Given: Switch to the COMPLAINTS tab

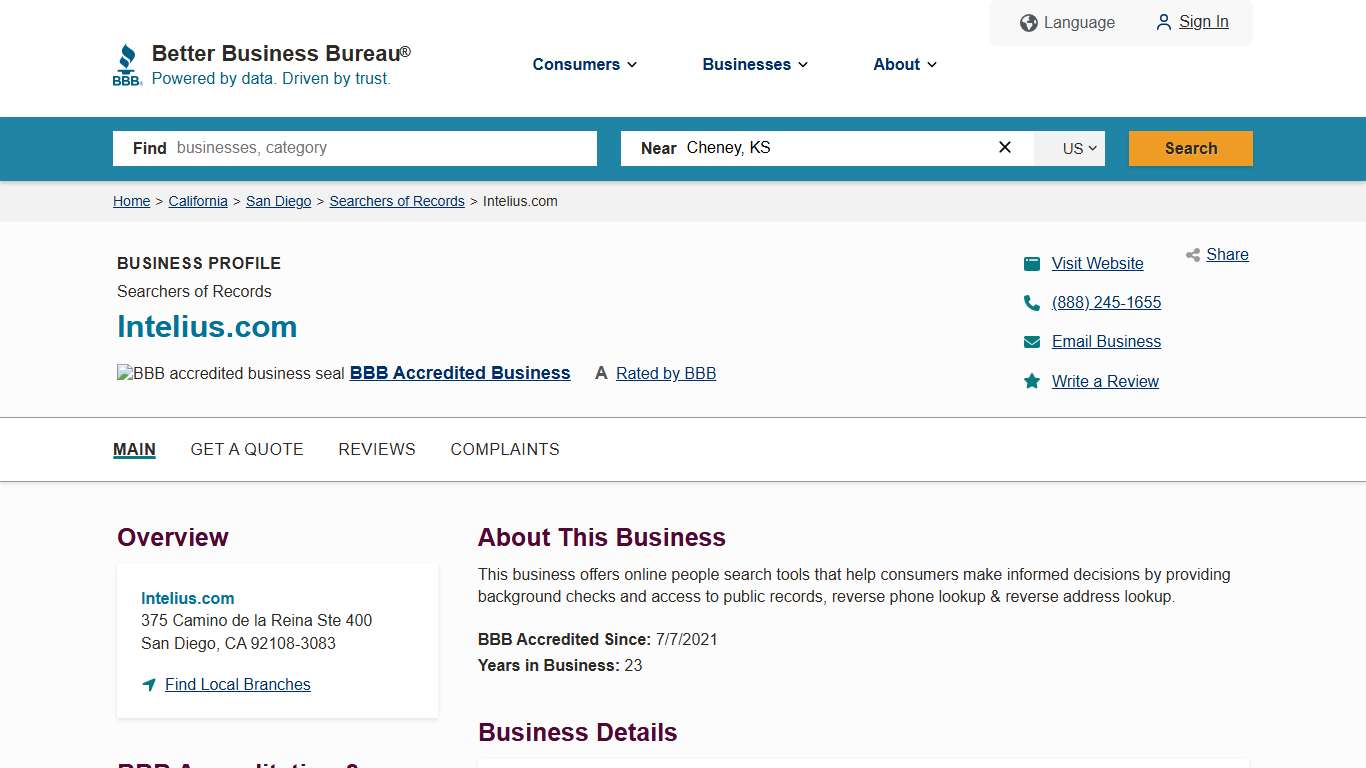Looking at the screenshot, I should [505, 449].
